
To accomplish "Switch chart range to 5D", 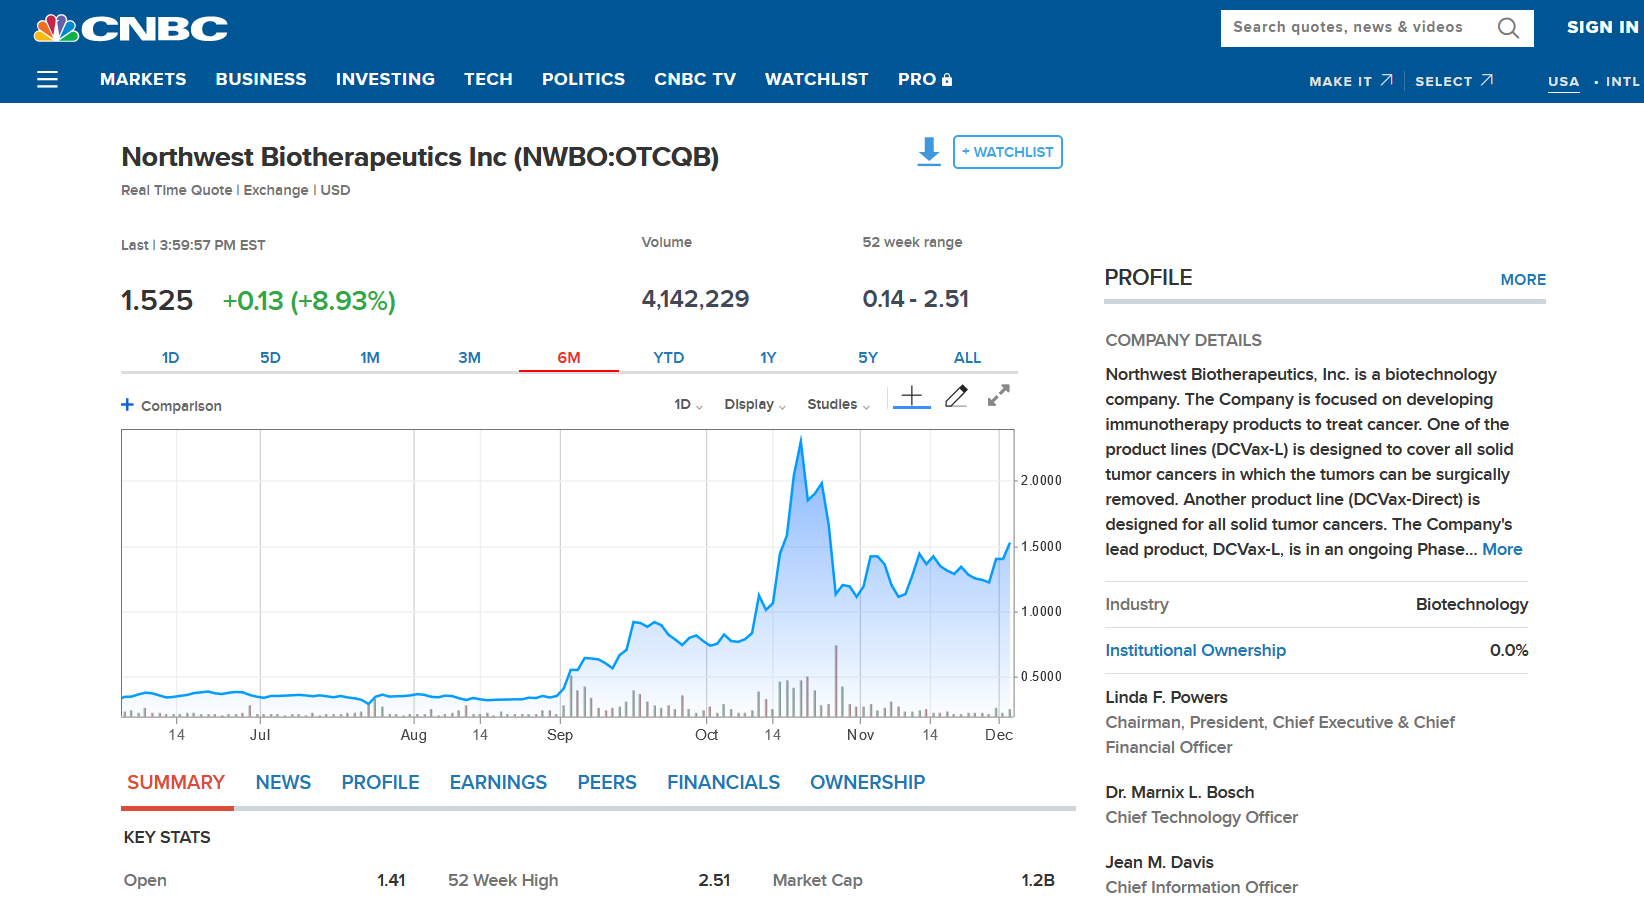I will [x=270, y=357].
